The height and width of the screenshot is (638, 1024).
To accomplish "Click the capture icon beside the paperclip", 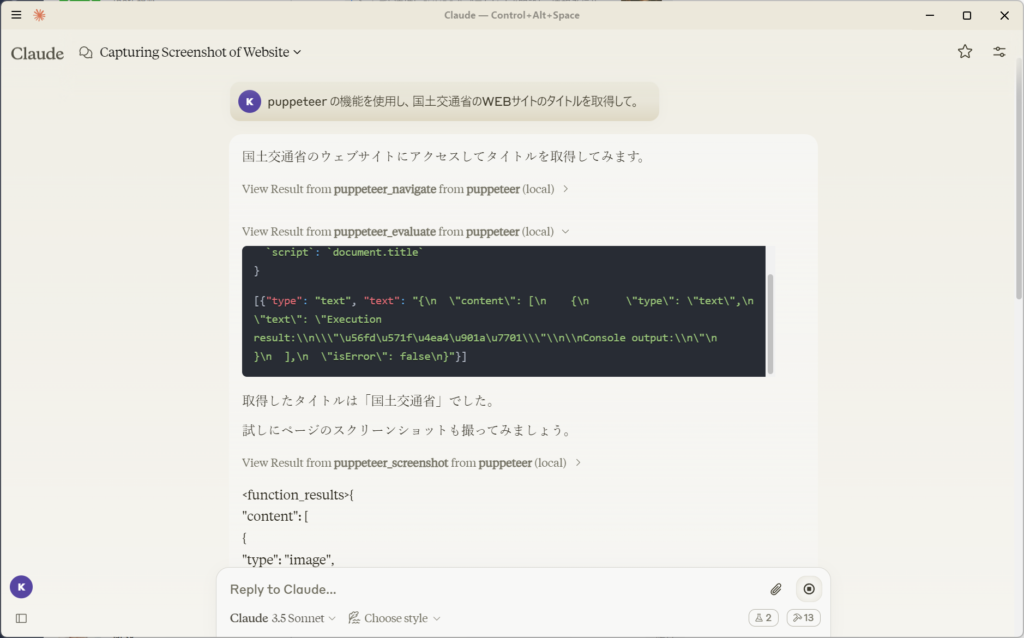I will pos(809,589).
